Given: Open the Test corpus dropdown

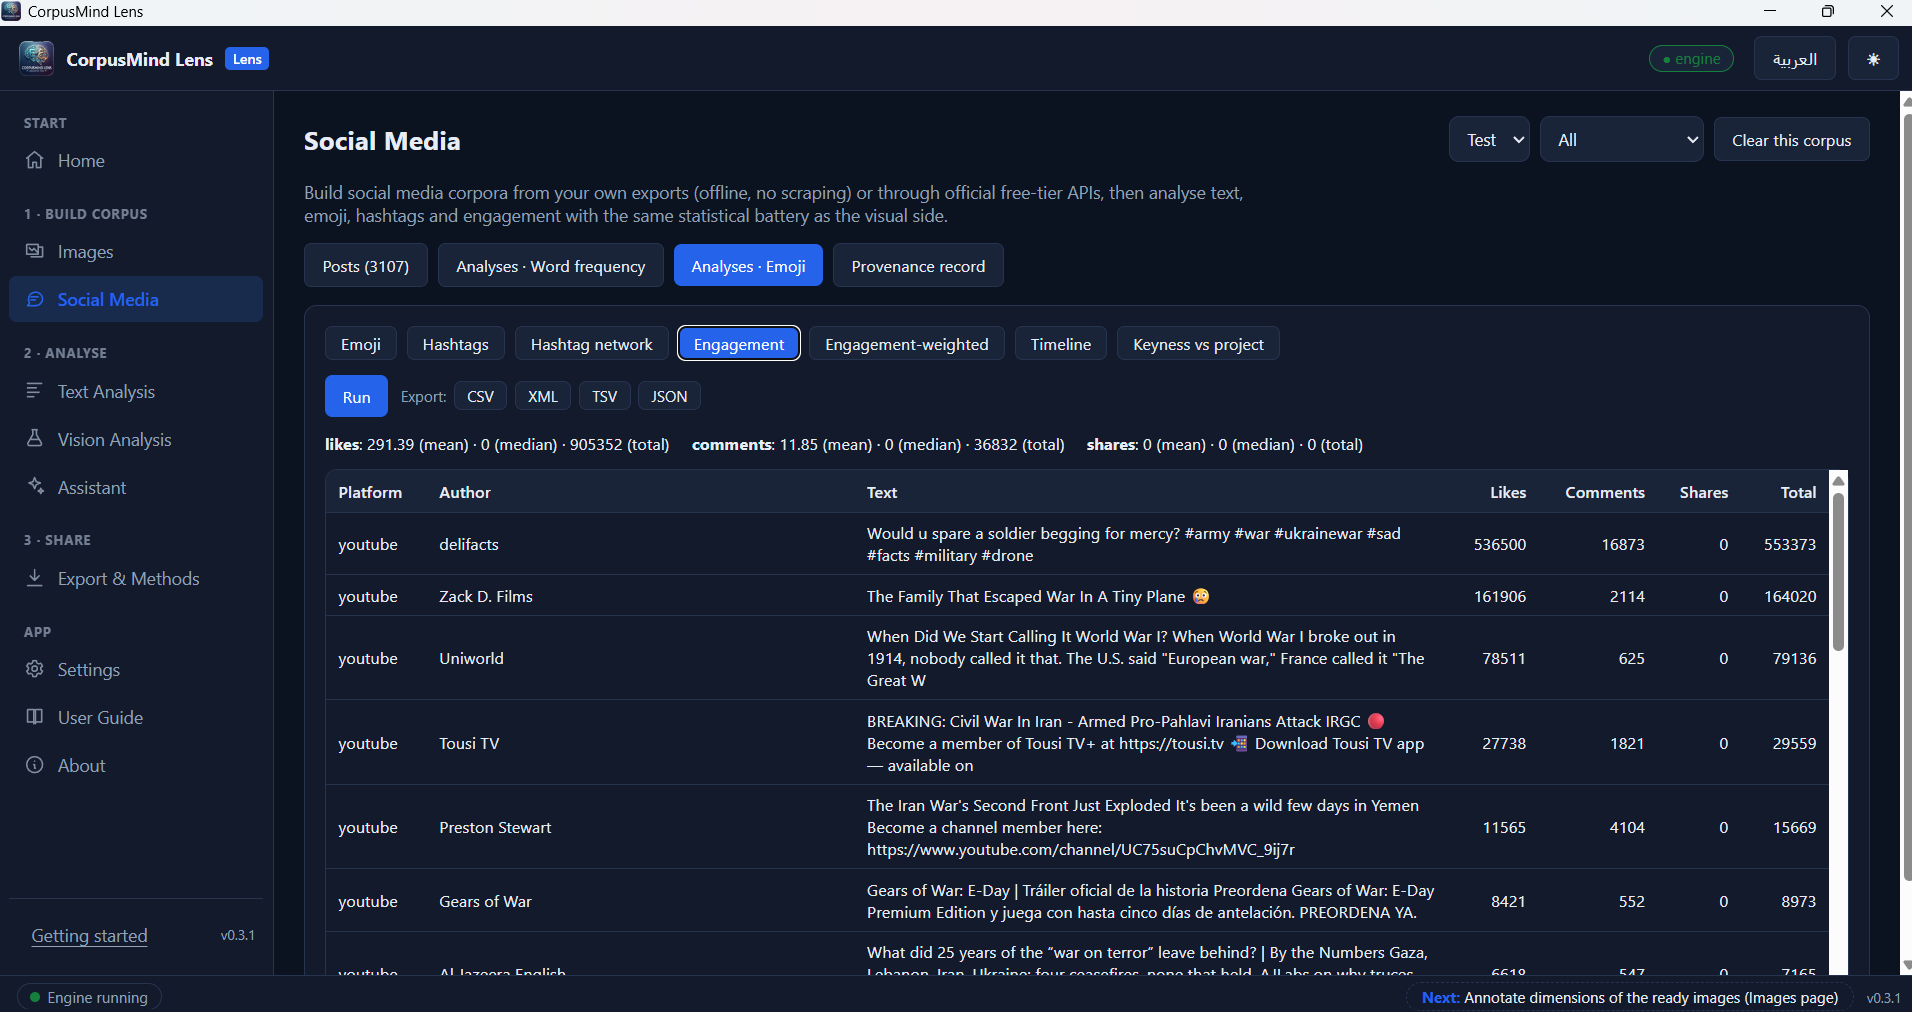Looking at the screenshot, I should tap(1489, 140).
